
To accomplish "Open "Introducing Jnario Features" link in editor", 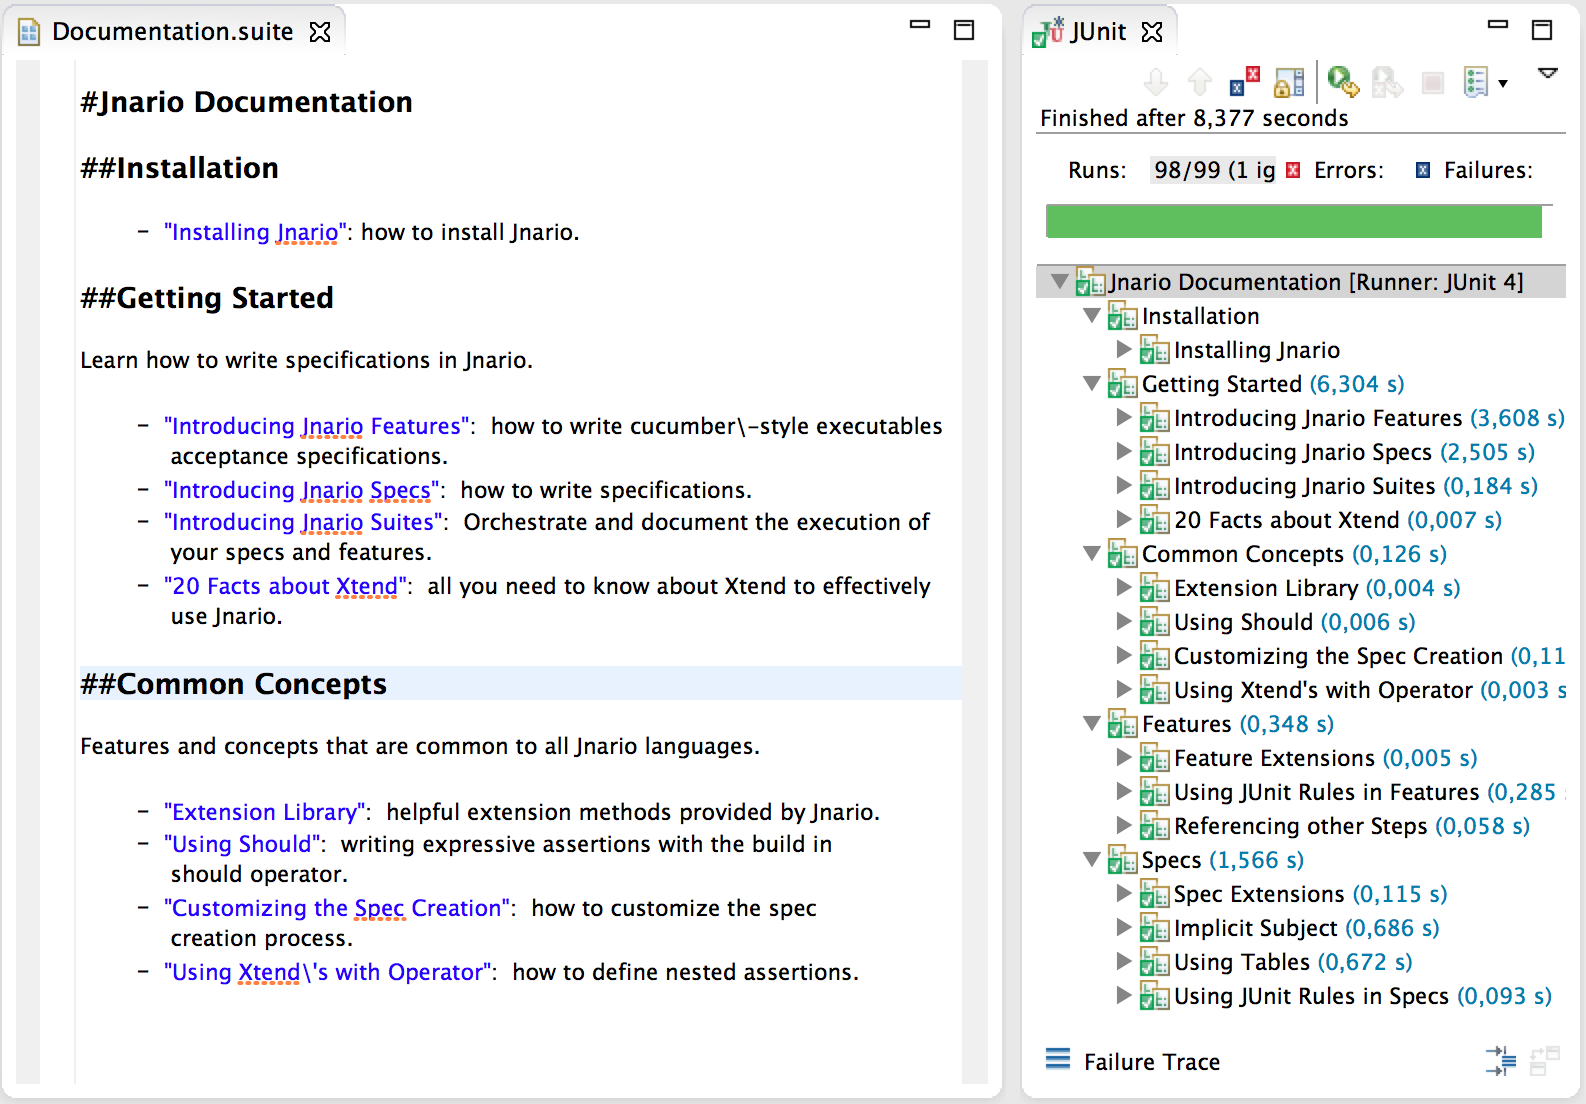I will point(316,426).
